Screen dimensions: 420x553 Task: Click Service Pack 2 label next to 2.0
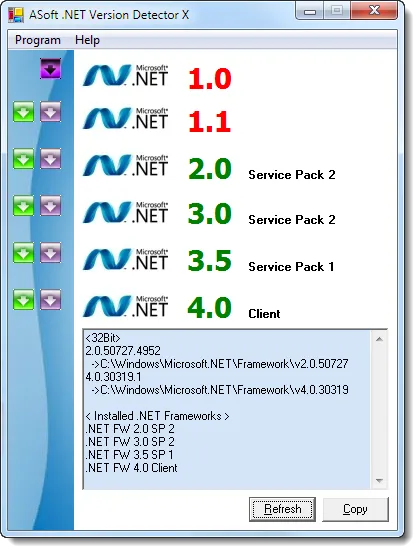[x=292, y=175]
